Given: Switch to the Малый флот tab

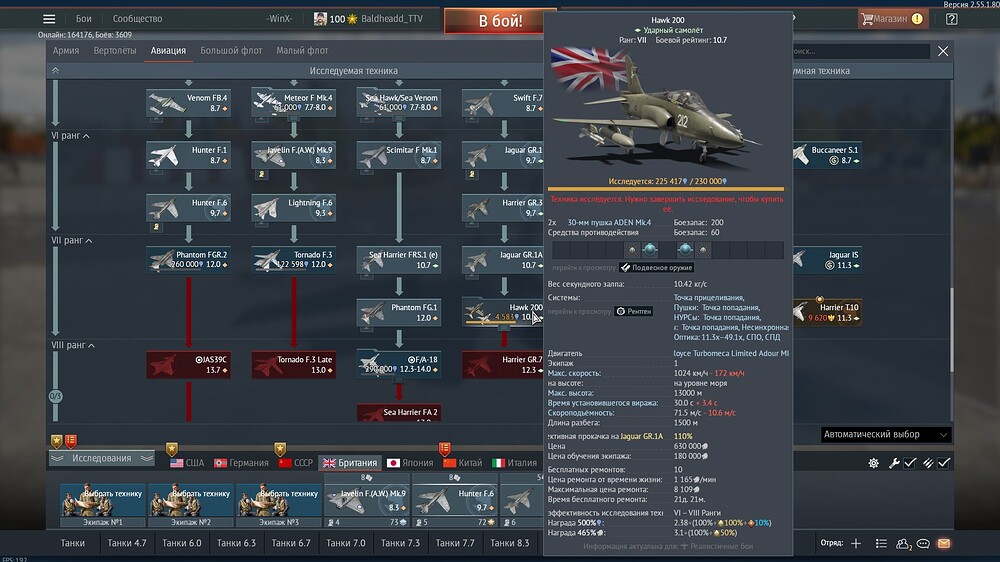Looking at the screenshot, I should tap(302, 50).
